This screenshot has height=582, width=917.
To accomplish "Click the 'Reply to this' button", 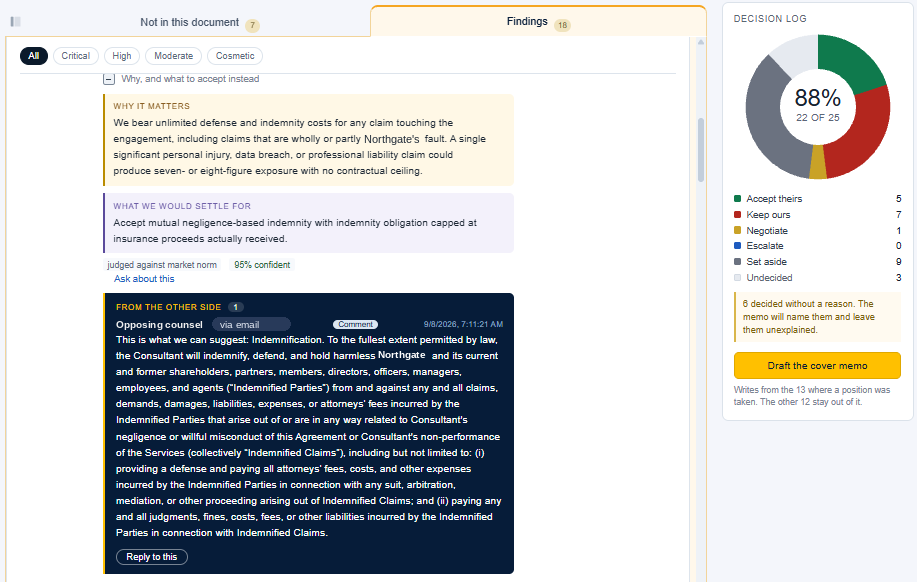I will pos(151,557).
